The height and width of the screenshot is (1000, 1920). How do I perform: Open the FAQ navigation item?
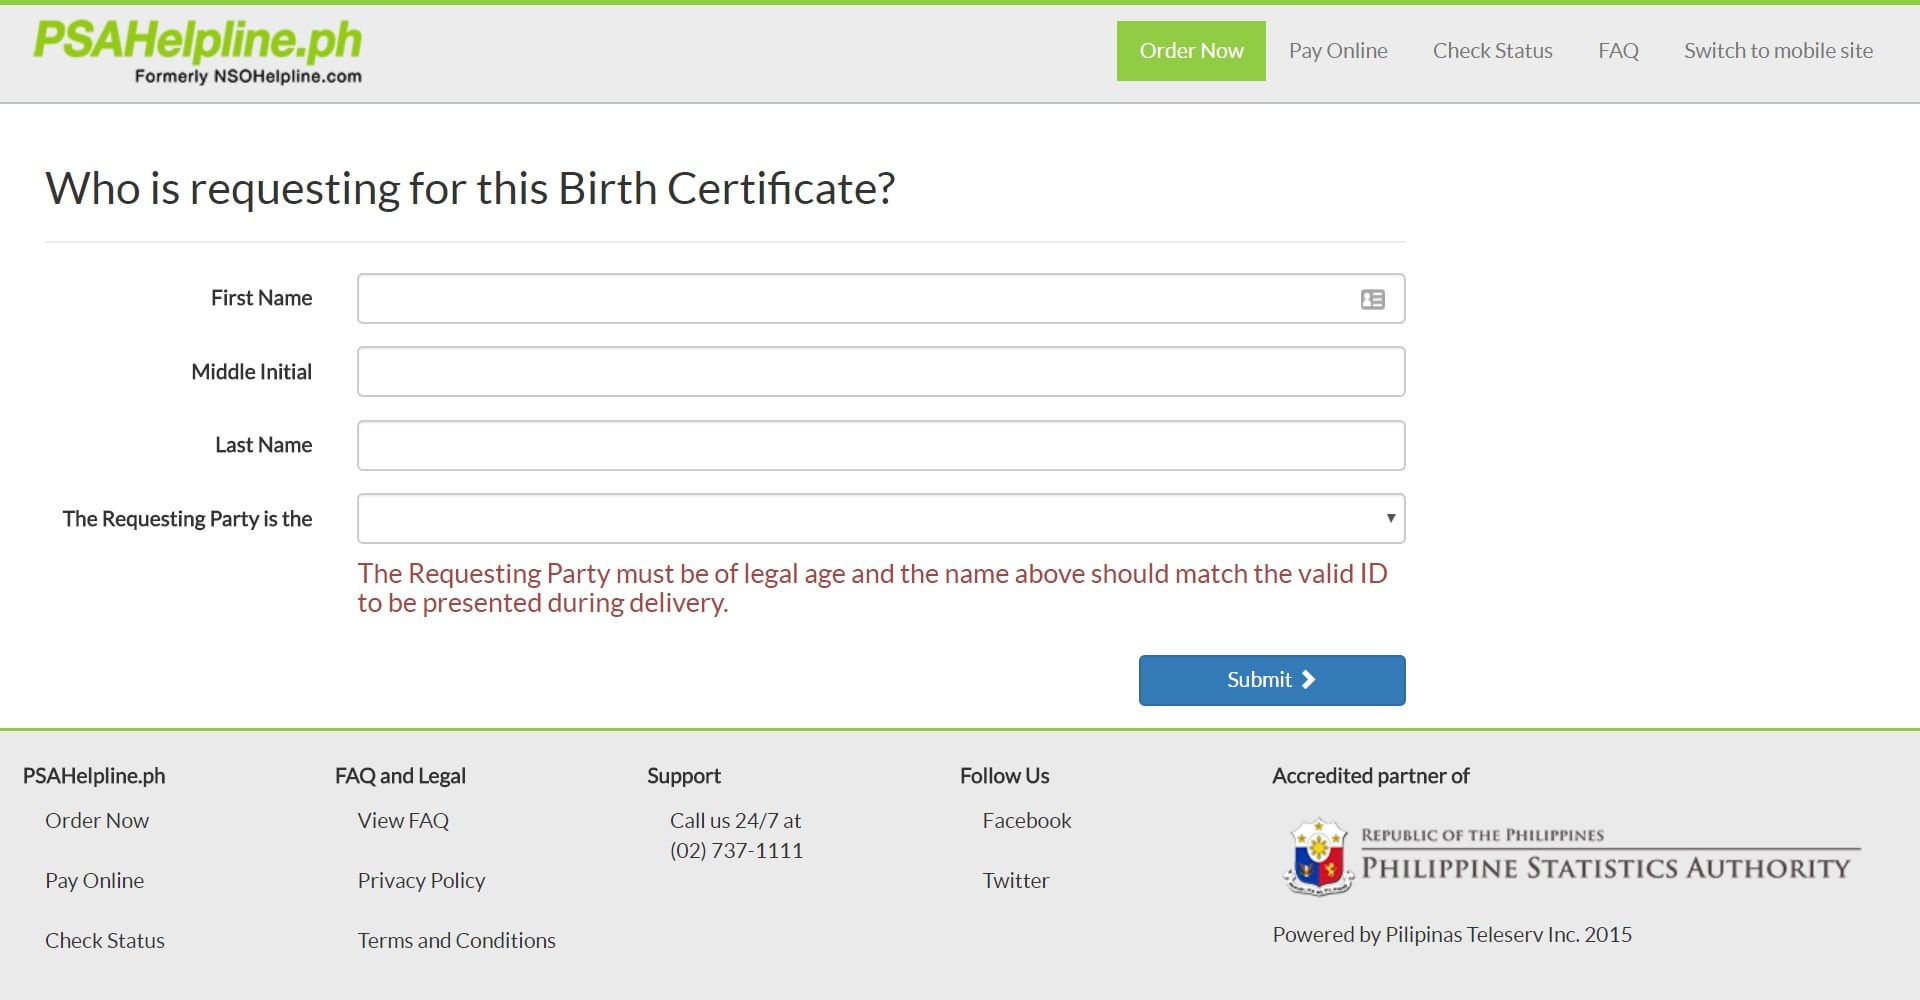pos(1618,51)
